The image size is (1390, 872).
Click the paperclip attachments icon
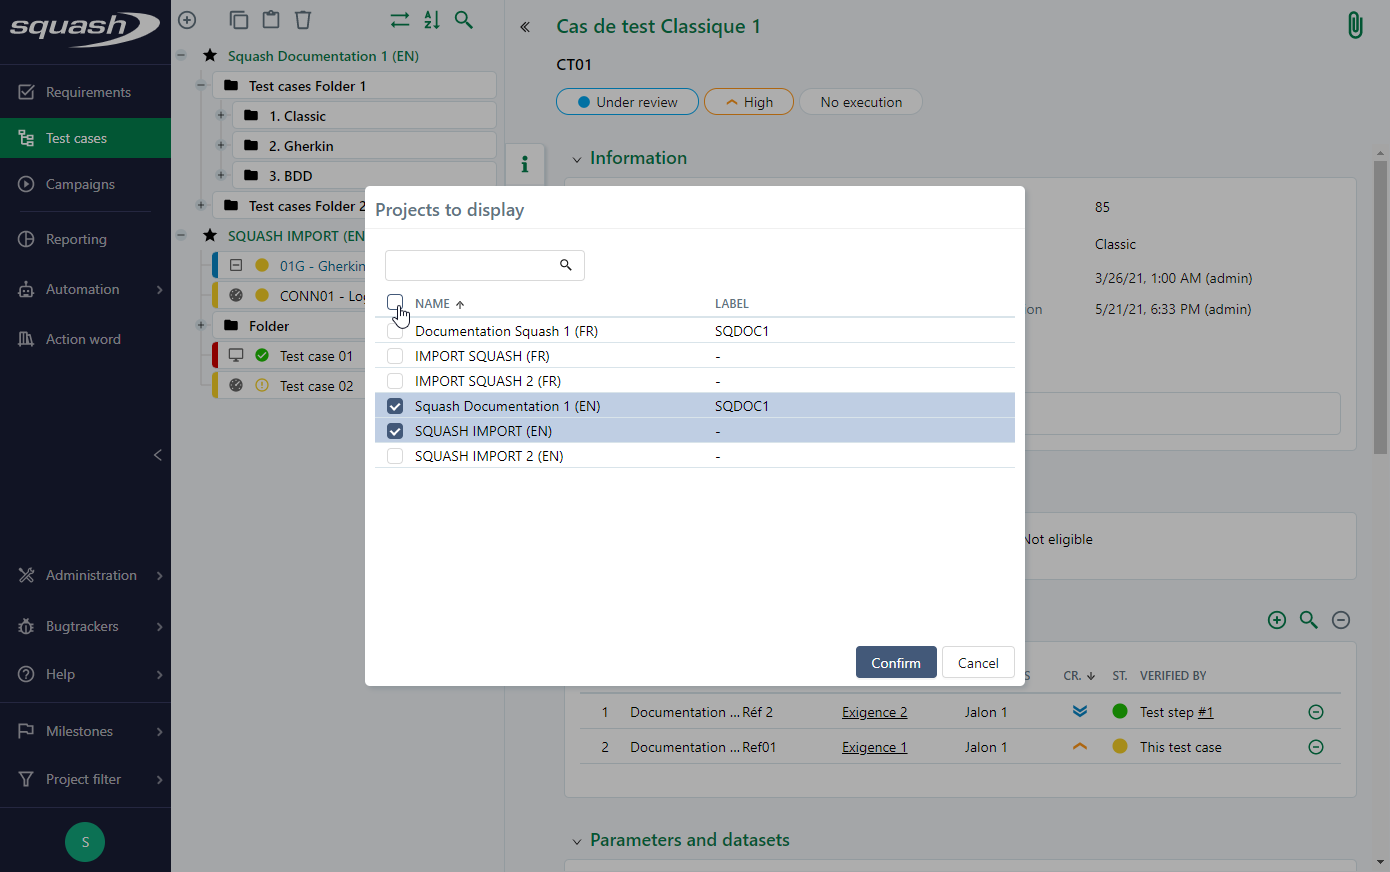click(1354, 26)
